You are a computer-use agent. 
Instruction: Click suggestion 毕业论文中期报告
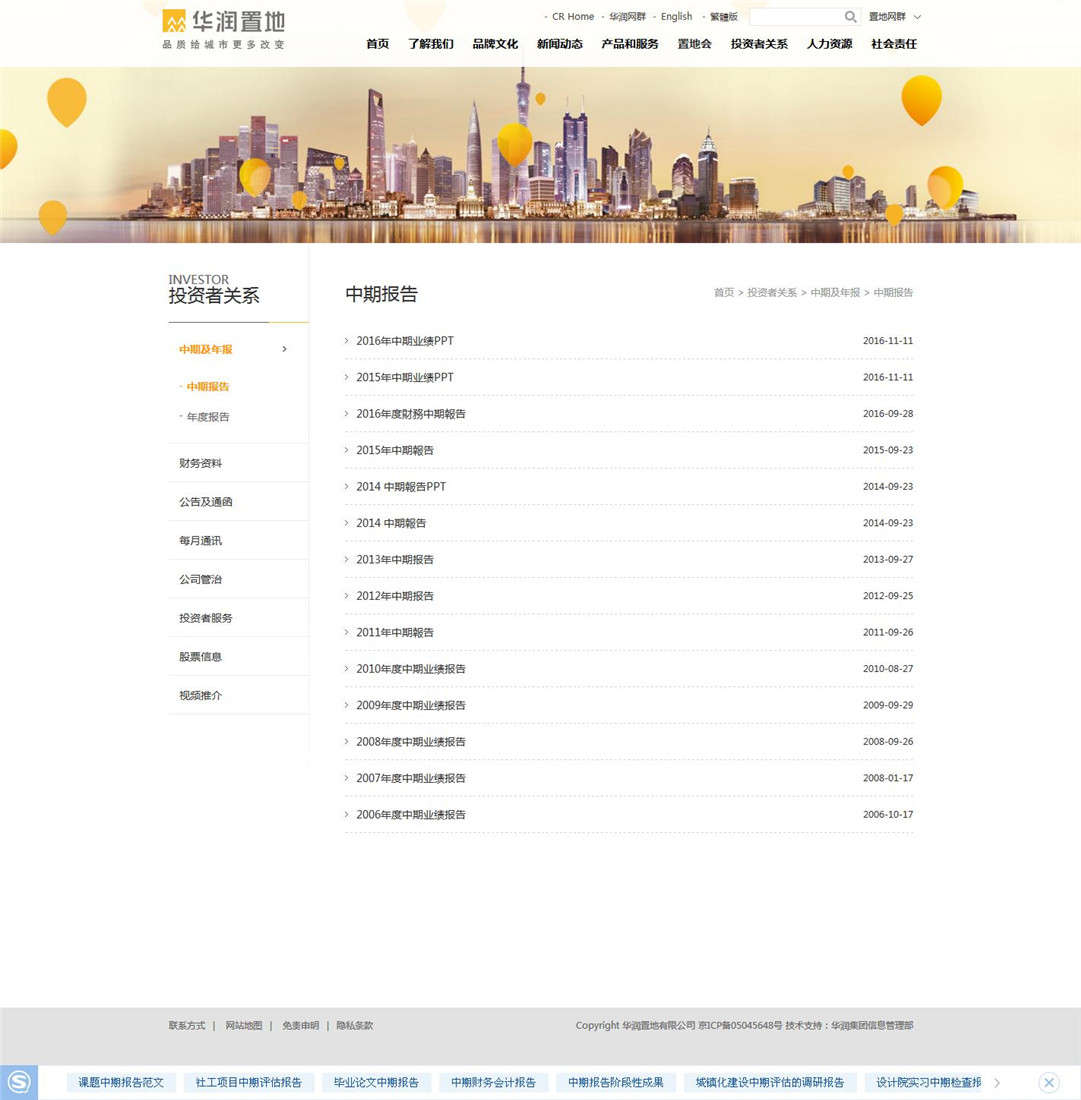point(376,1082)
